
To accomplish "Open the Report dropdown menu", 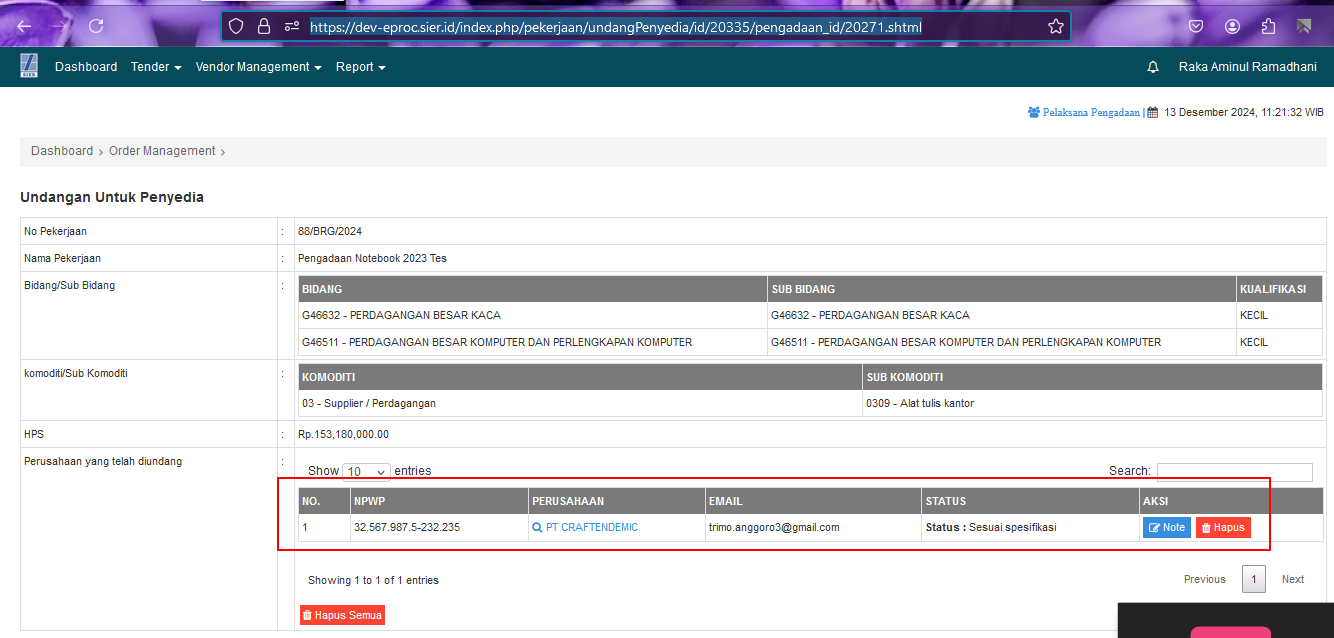I will pyautogui.click(x=360, y=67).
